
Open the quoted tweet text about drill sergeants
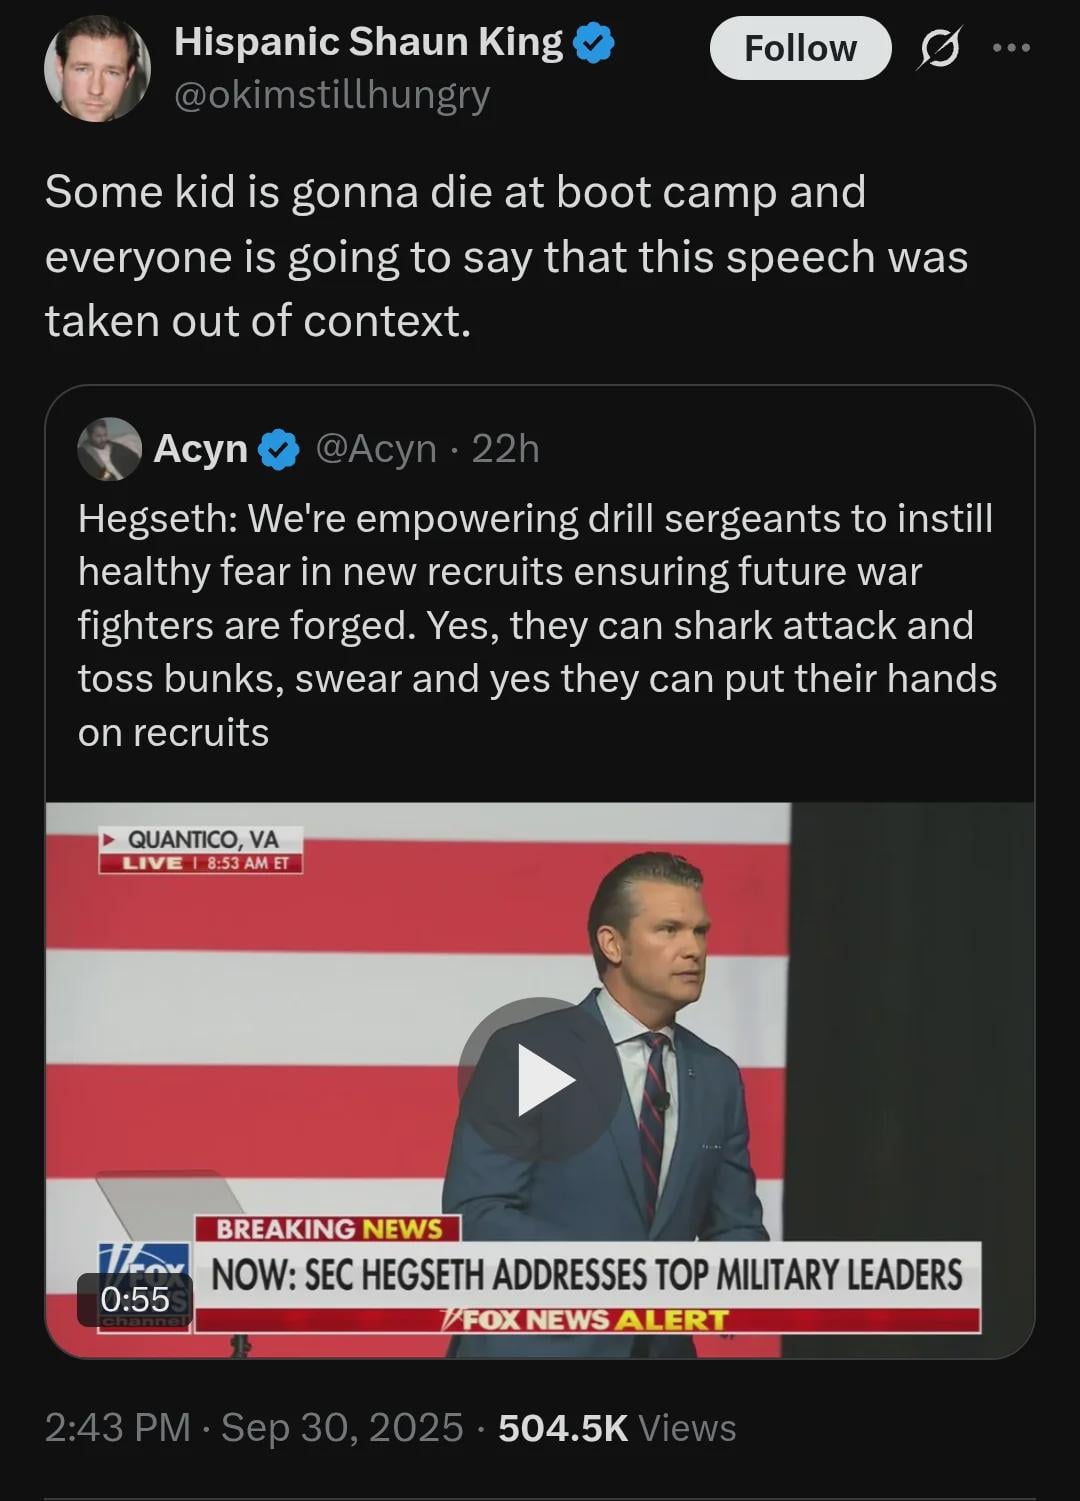[537, 625]
